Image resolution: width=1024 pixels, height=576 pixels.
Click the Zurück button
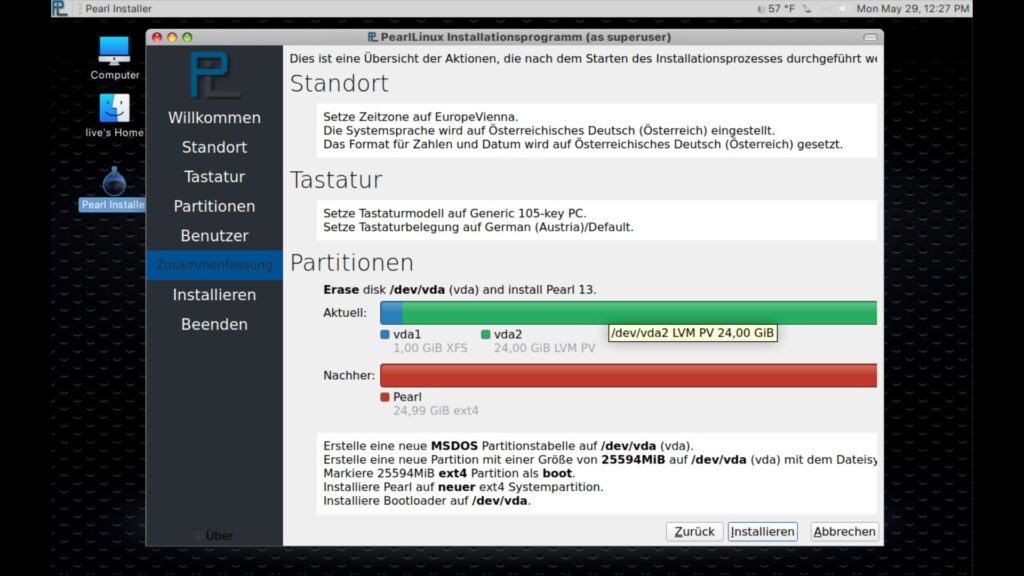pos(694,532)
